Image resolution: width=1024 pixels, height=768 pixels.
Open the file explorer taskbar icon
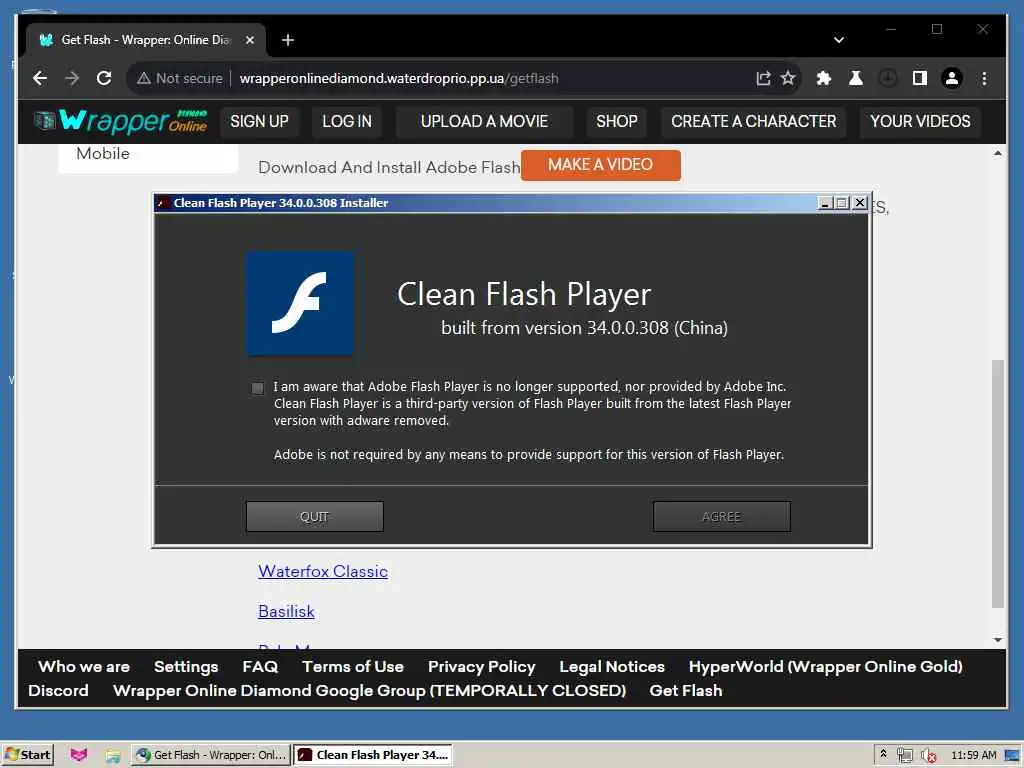pyautogui.click(x=112, y=755)
